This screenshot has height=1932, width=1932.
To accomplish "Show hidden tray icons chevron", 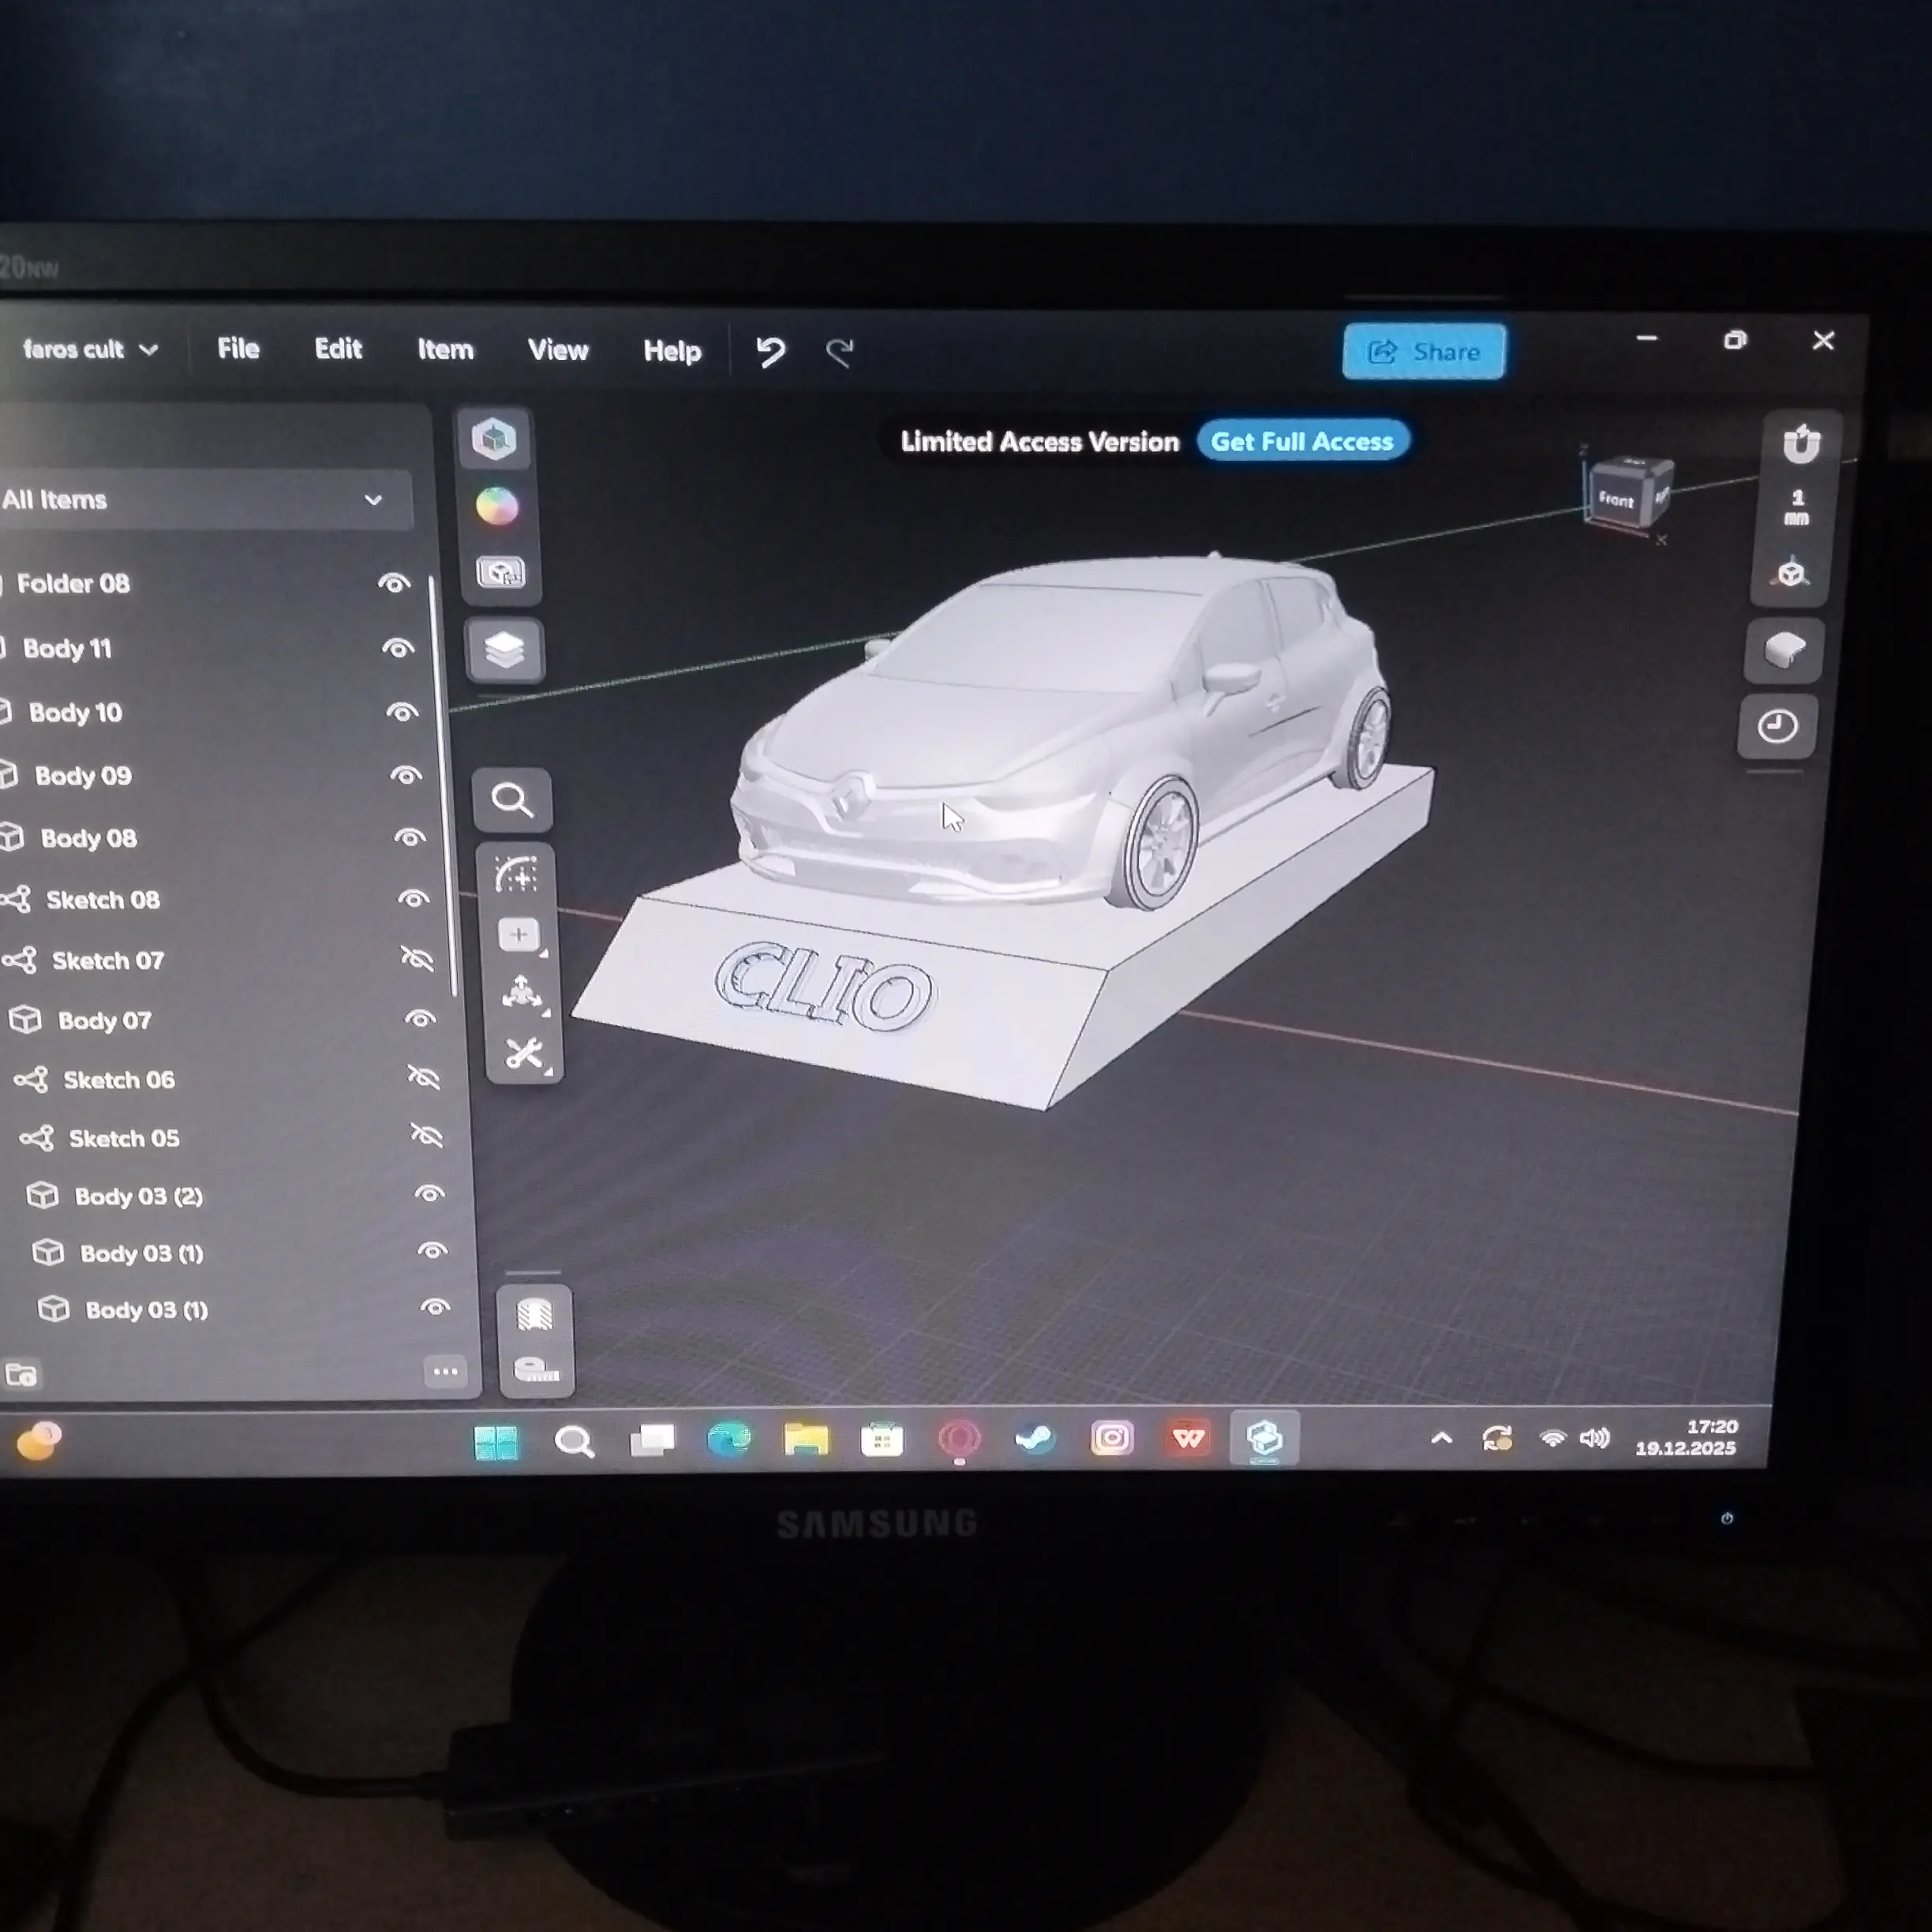I will click(x=1441, y=1439).
